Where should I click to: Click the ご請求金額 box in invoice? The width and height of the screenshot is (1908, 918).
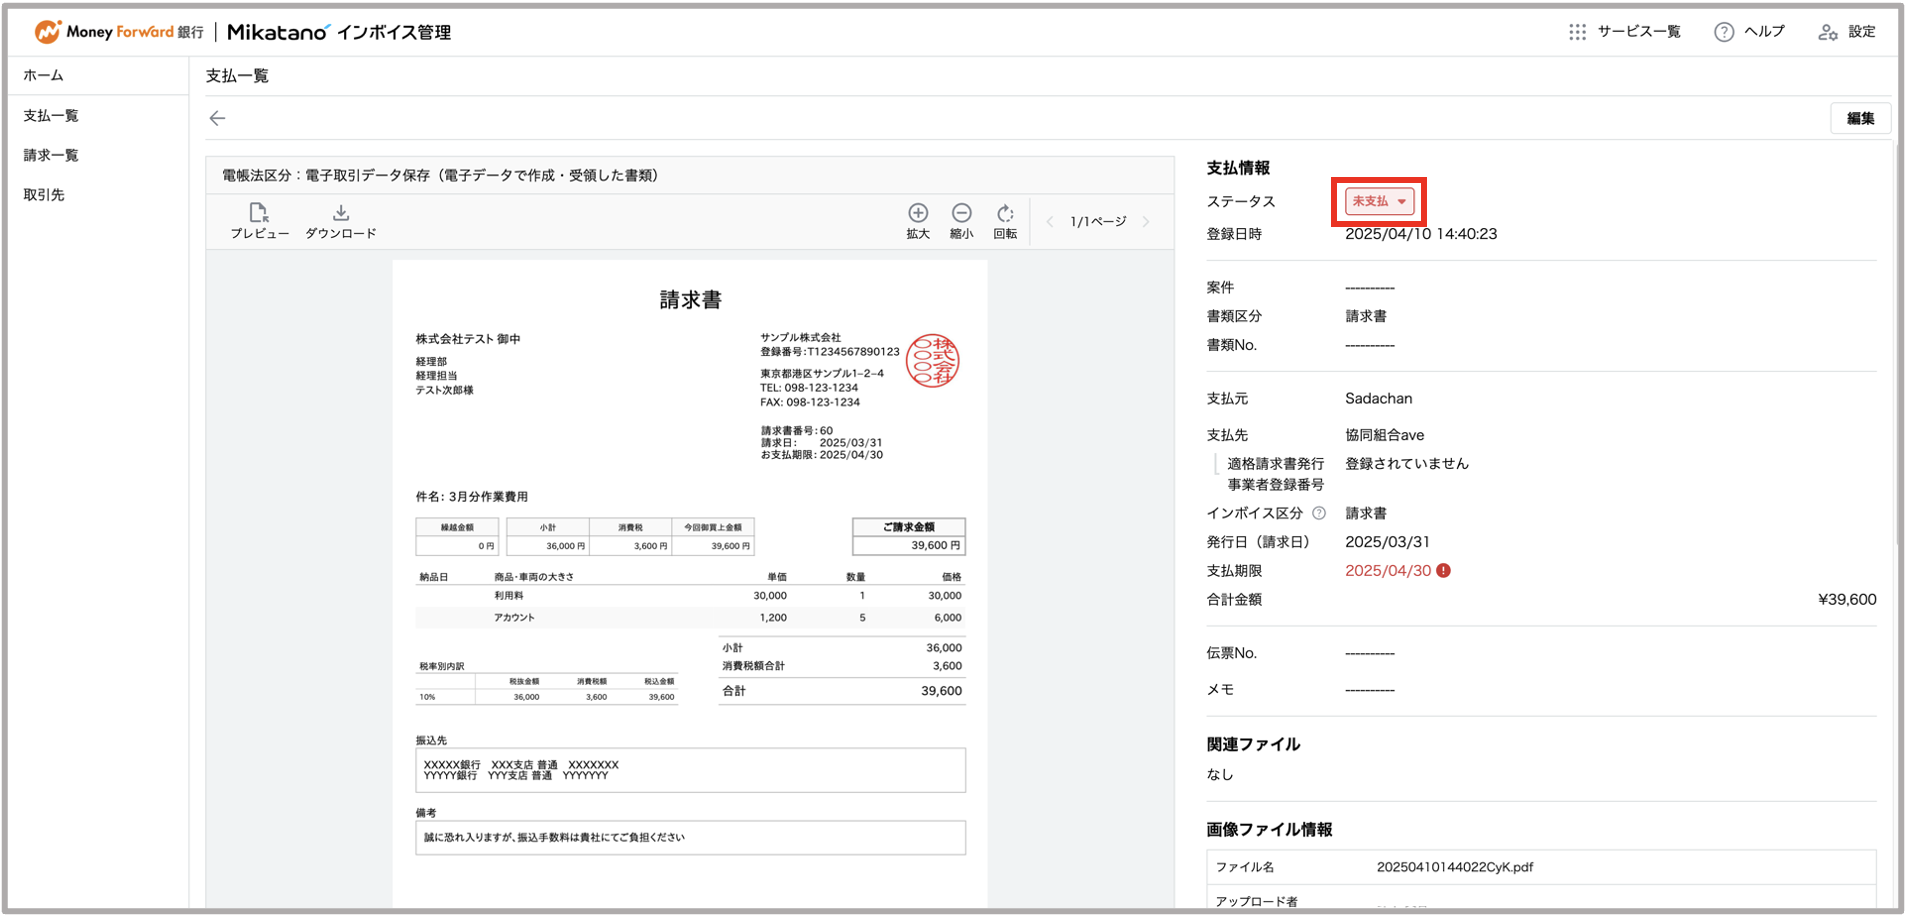(908, 536)
